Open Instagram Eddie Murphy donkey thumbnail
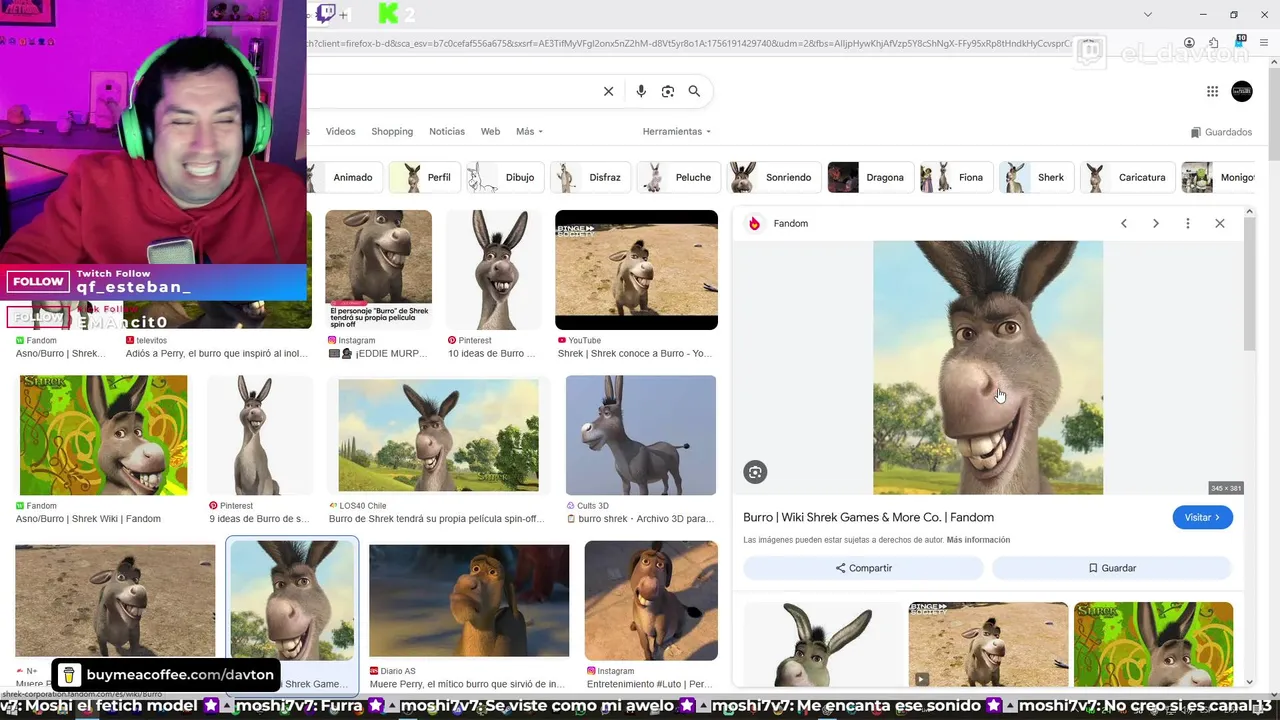This screenshot has width=1280, height=720. pos(378,270)
